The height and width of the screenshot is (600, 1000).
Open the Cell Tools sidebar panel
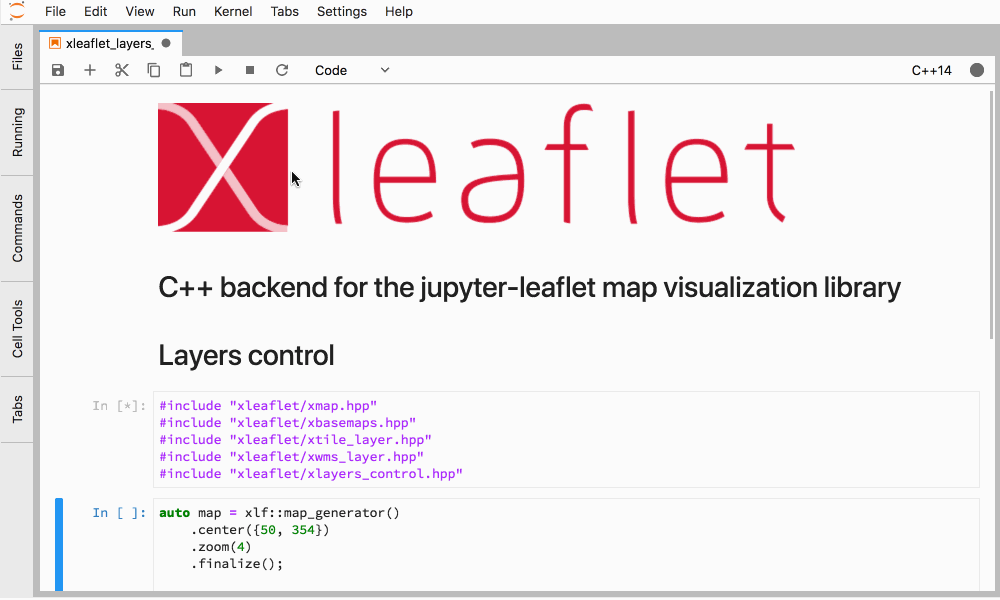click(17, 328)
